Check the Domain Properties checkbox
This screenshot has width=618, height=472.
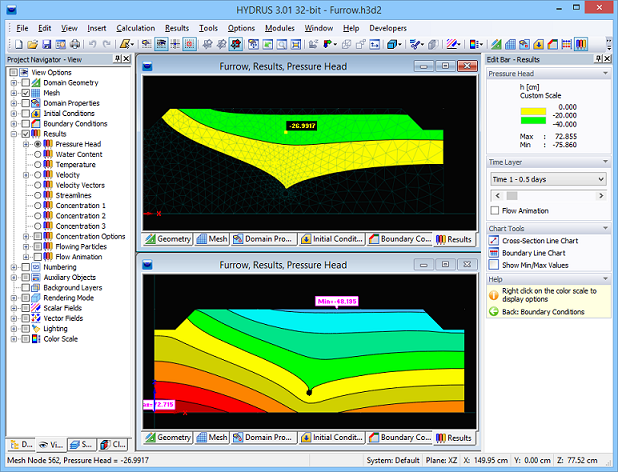pos(26,103)
